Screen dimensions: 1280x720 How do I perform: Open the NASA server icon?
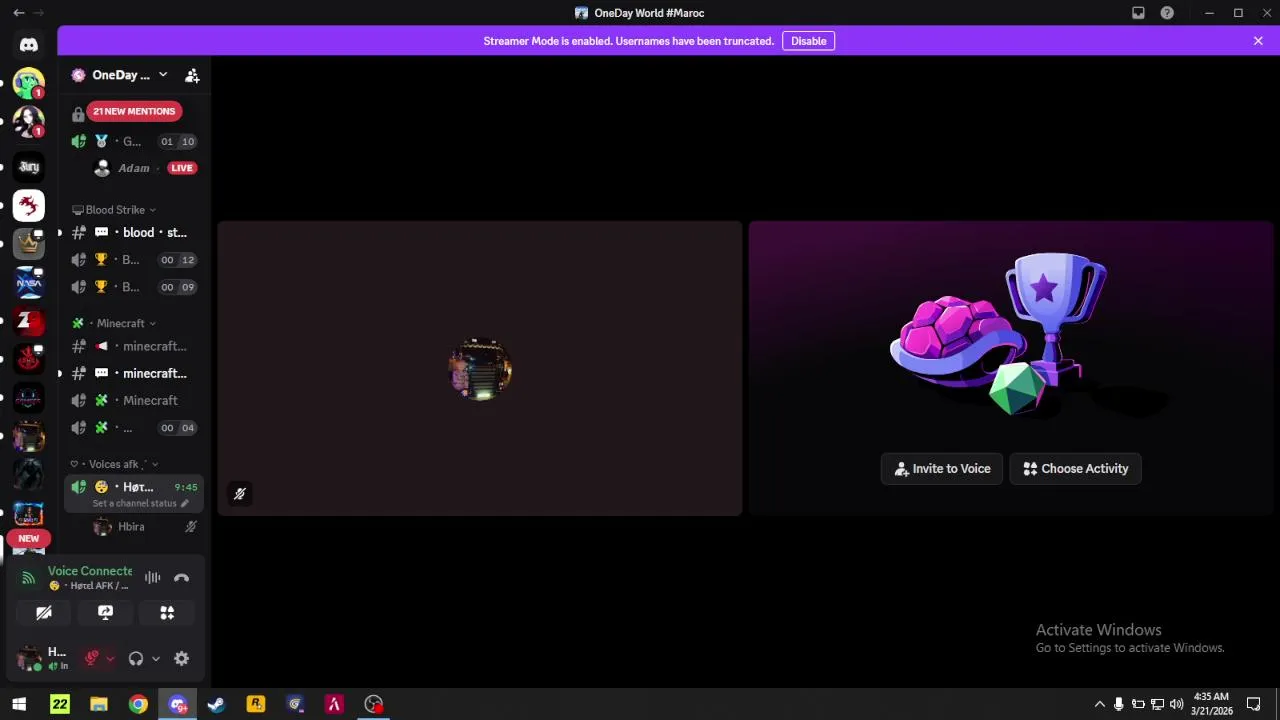click(x=29, y=283)
